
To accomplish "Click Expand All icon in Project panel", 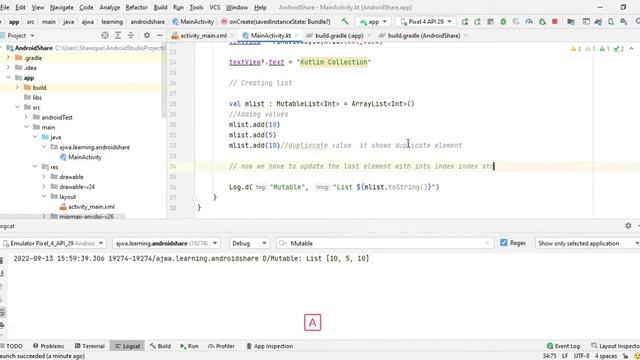I will coord(118,36).
